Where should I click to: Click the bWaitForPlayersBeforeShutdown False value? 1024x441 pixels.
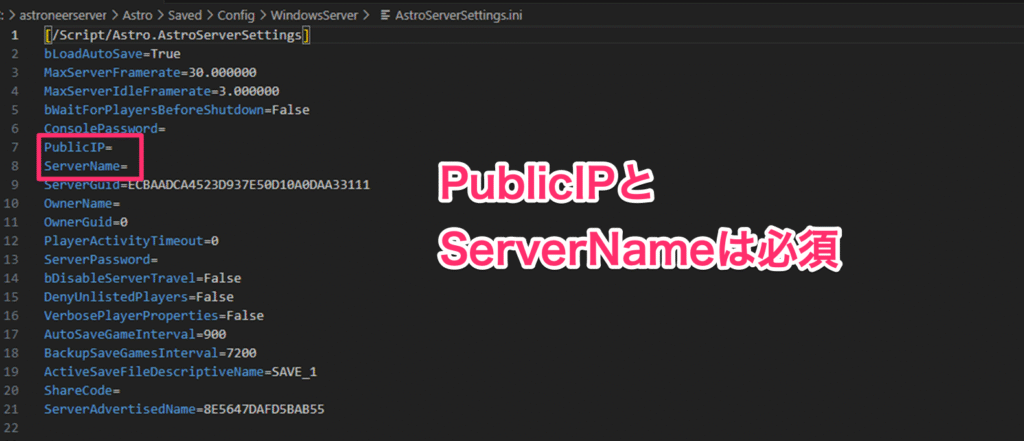pos(291,110)
